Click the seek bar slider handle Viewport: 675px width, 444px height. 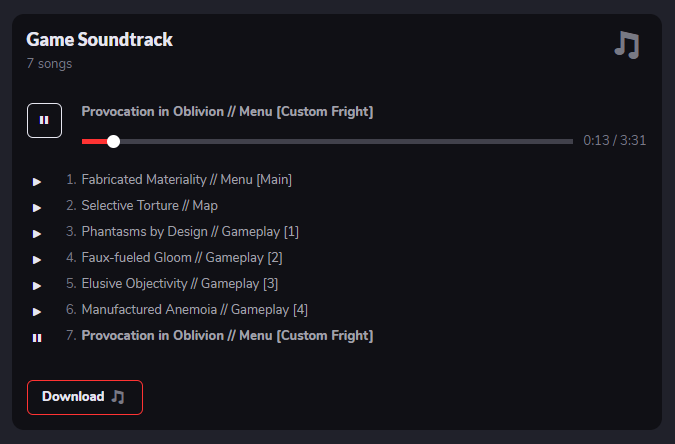[113, 141]
